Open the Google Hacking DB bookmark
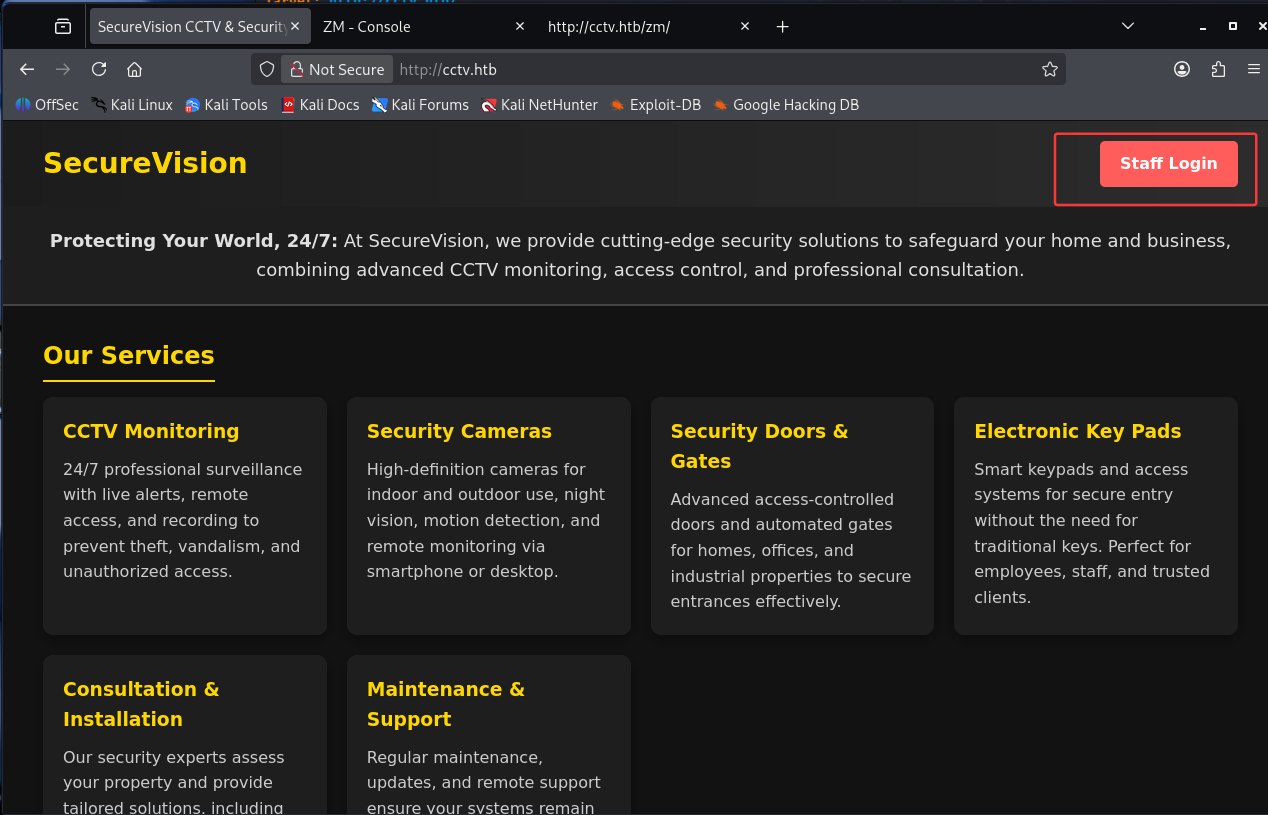Screen dimensions: 1268x815 785,105
